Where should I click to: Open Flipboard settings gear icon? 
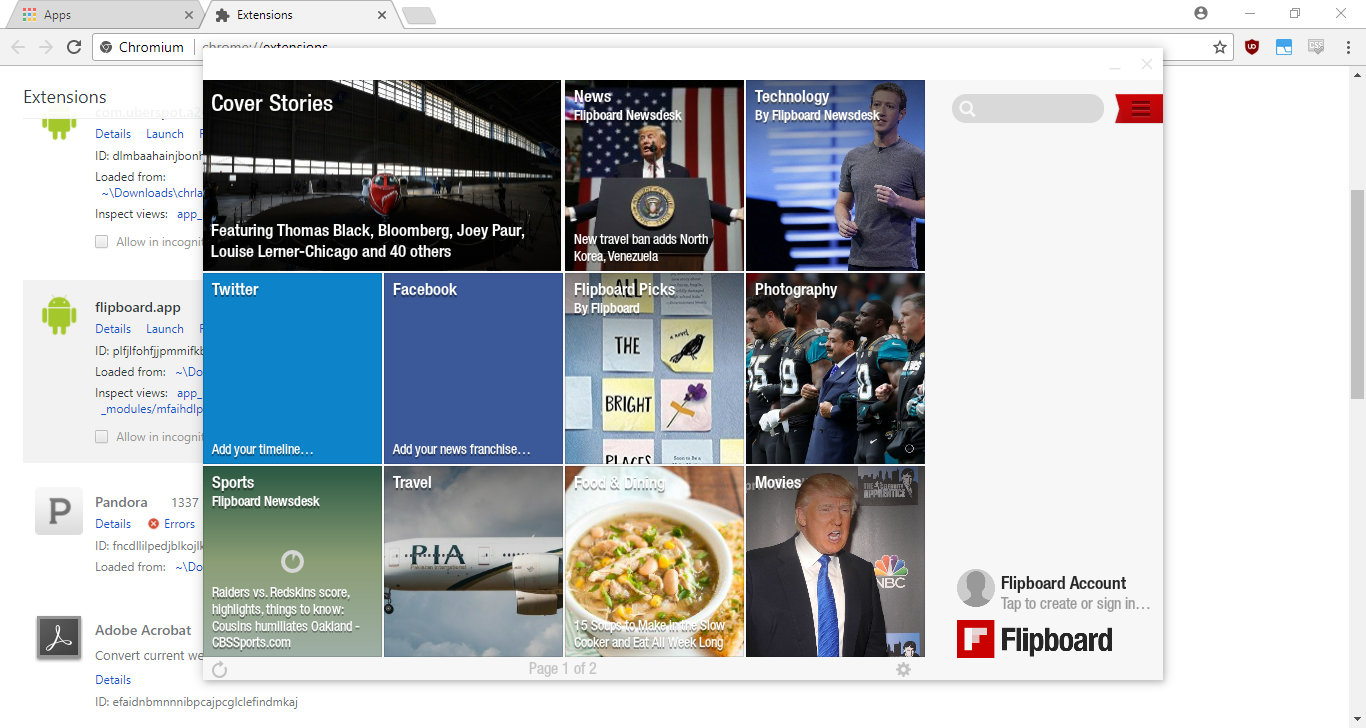[x=904, y=669]
